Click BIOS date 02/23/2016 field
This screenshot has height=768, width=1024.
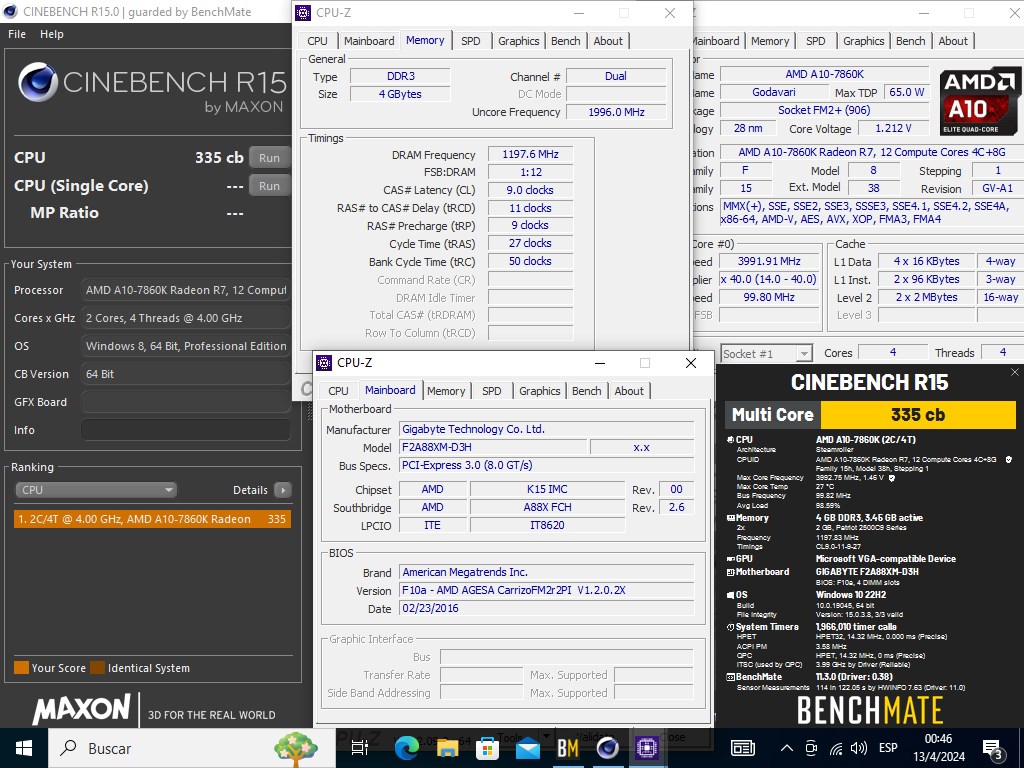pyautogui.click(x=547, y=608)
